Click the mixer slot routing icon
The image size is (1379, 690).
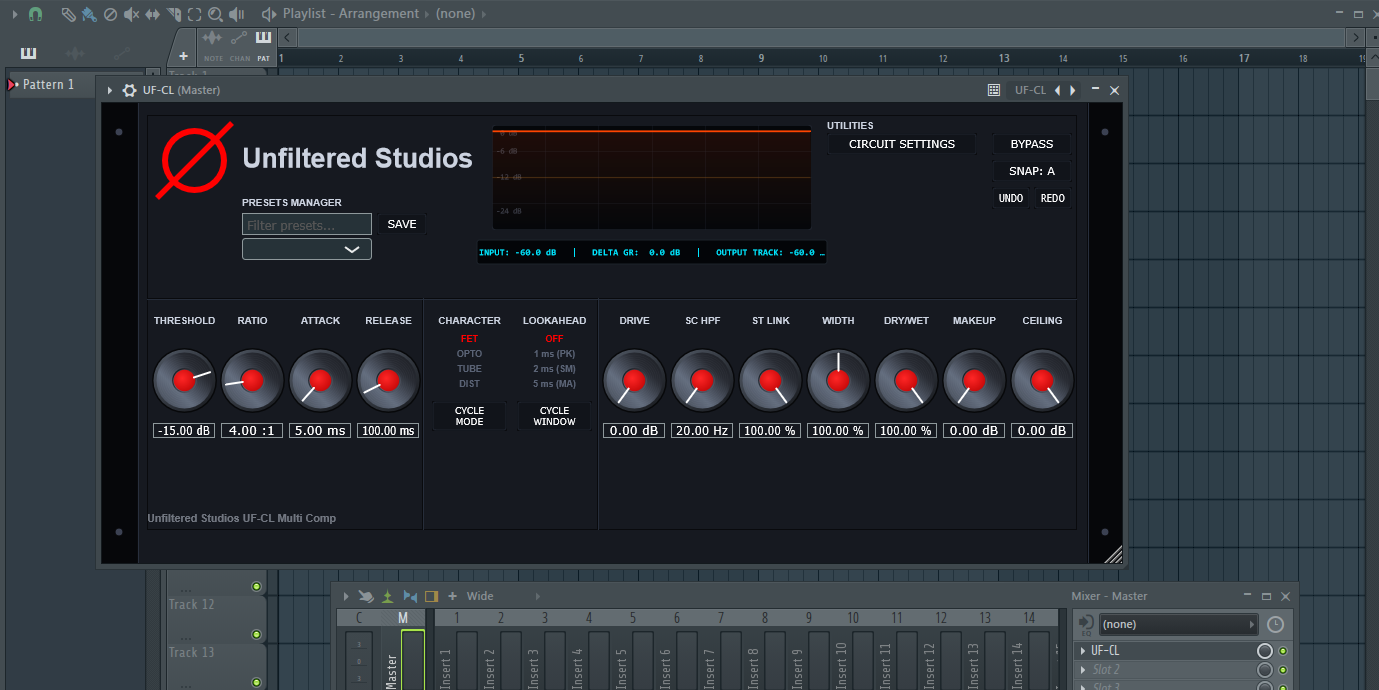click(x=1085, y=624)
